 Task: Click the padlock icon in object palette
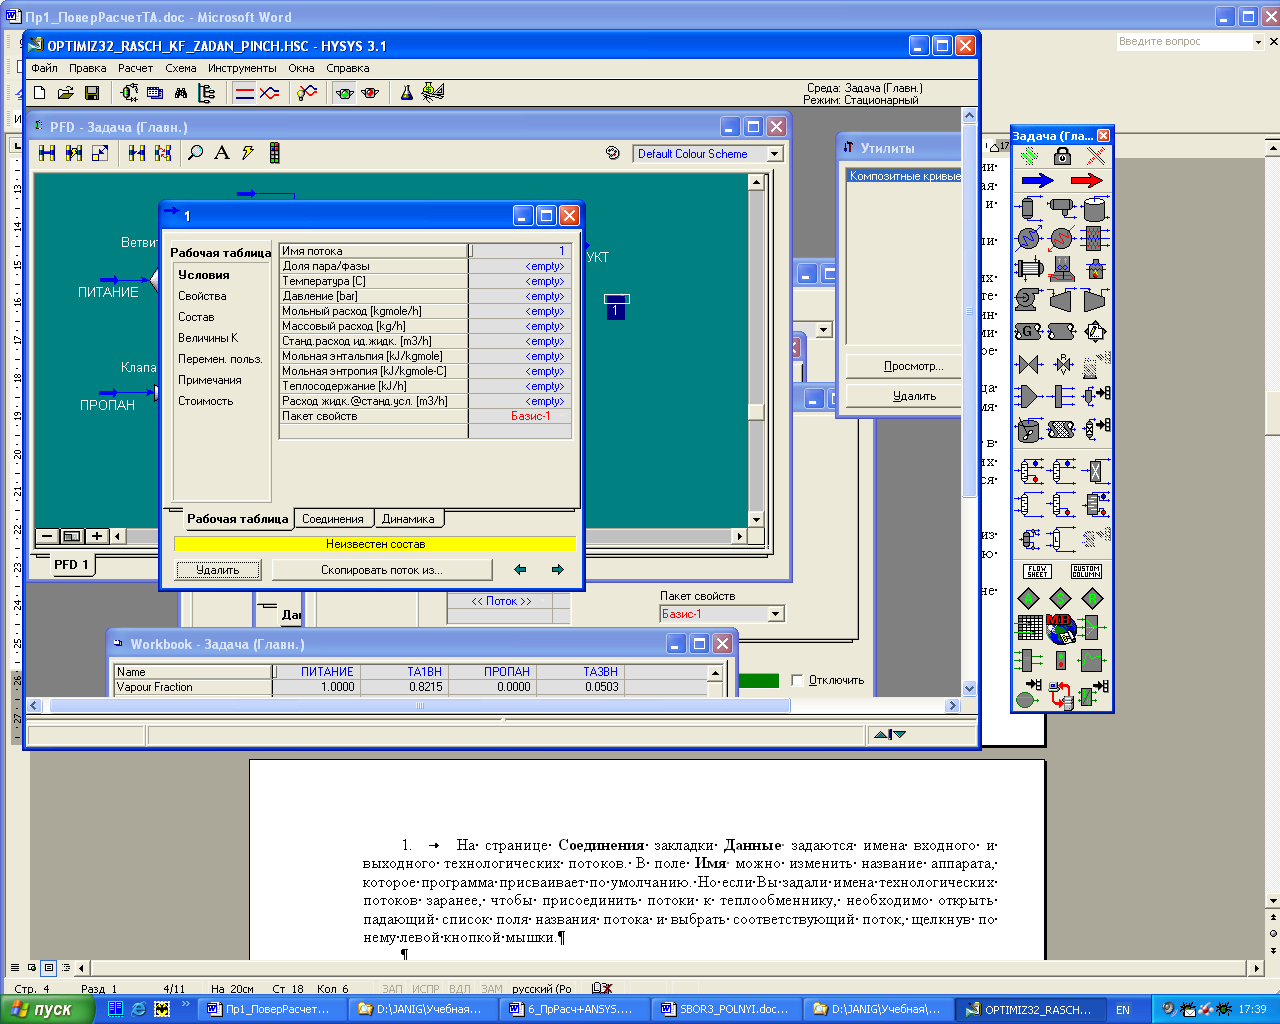(1062, 156)
